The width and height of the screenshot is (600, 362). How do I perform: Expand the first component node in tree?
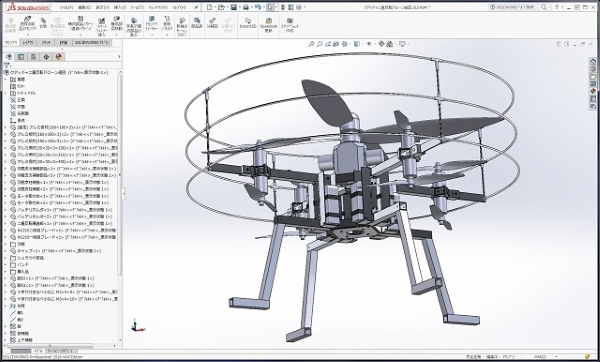point(5,127)
